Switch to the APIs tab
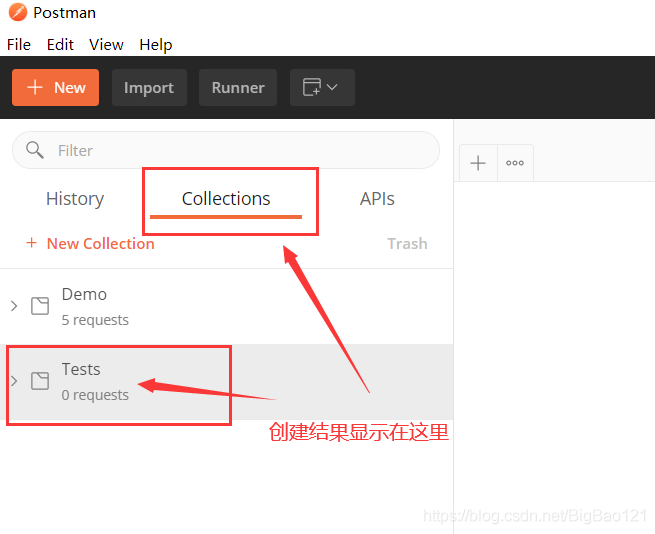The image size is (655, 534). [x=377, y=199]
